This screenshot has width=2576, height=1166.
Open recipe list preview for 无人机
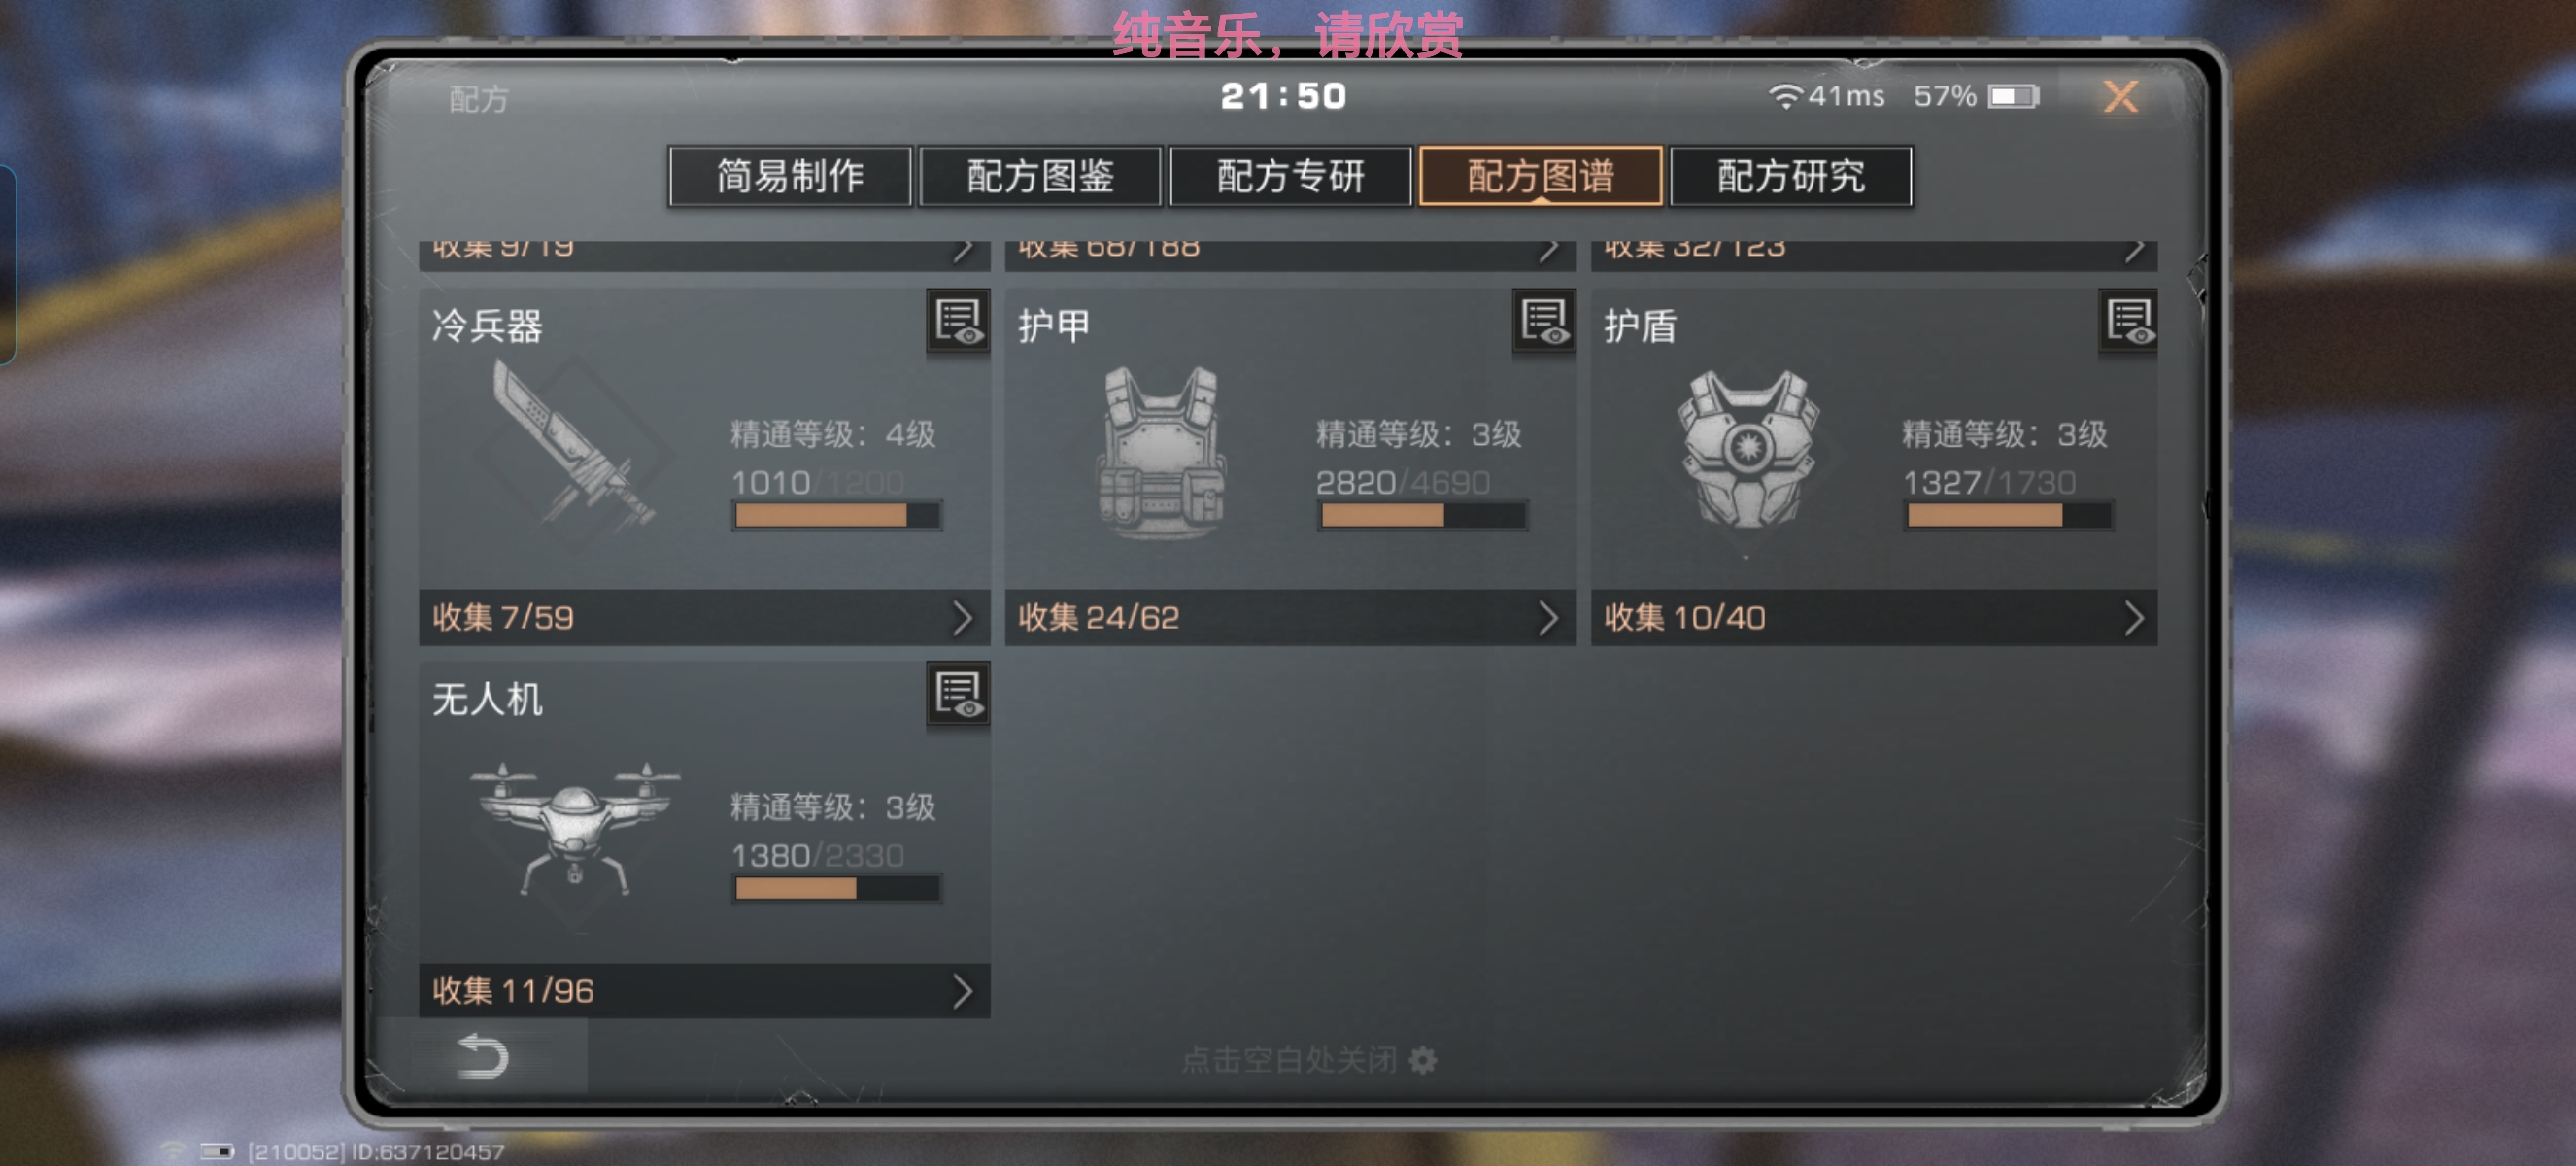coord(957,694)
